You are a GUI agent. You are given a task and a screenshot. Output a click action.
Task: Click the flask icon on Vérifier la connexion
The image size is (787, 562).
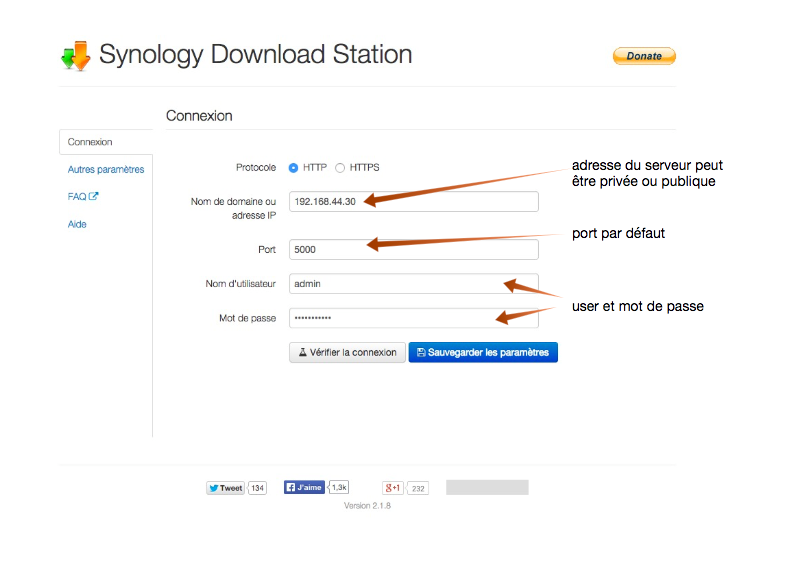pyautogui.click(x=302, y=353)
